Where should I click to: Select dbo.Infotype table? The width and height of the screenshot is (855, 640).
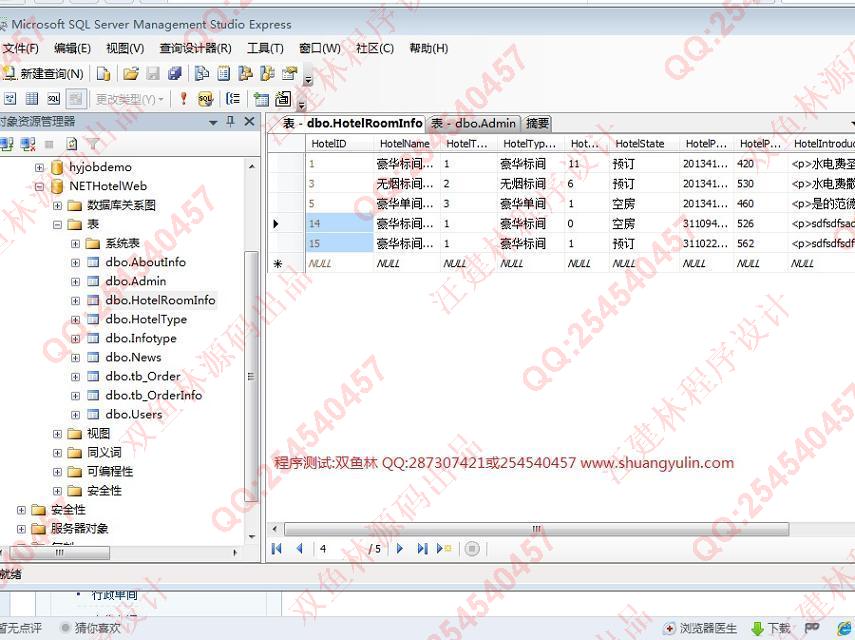(x=141, y=339)
